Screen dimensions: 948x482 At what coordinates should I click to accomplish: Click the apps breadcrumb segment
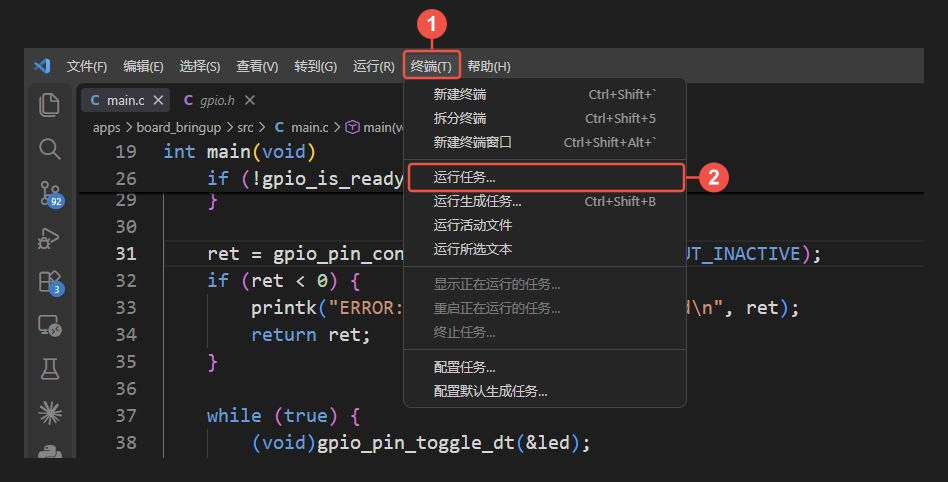coord(106,128)
